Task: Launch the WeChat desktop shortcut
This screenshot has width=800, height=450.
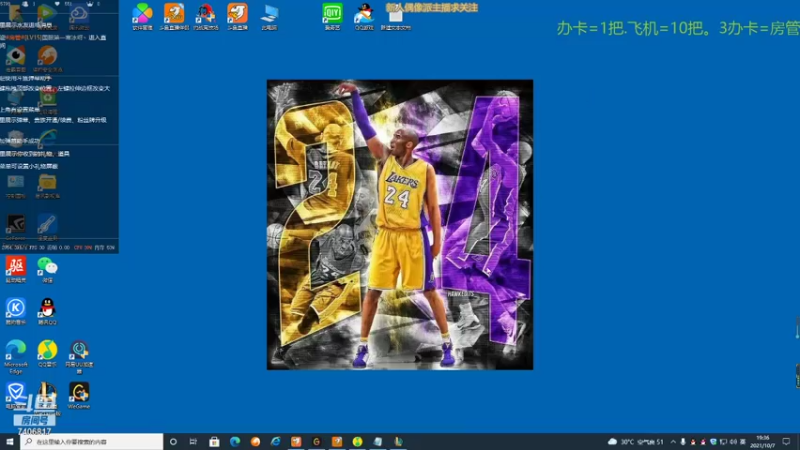Action: coord(47,270)
